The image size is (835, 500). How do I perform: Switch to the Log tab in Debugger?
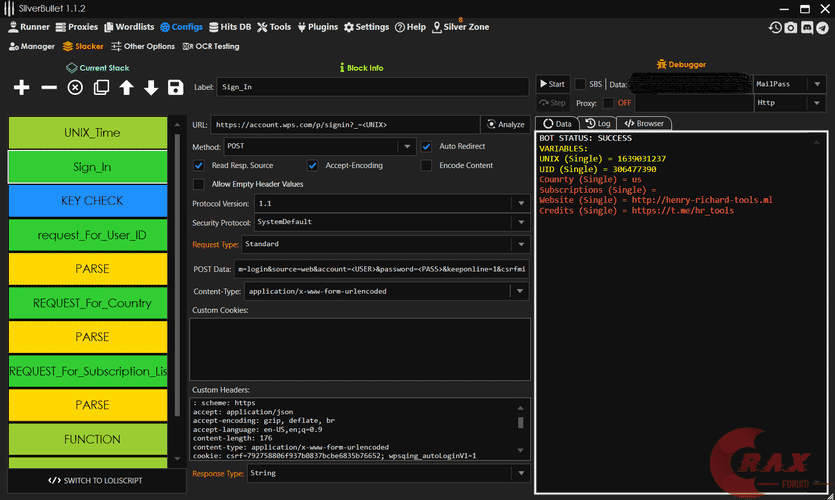click(x=599, y=123)
